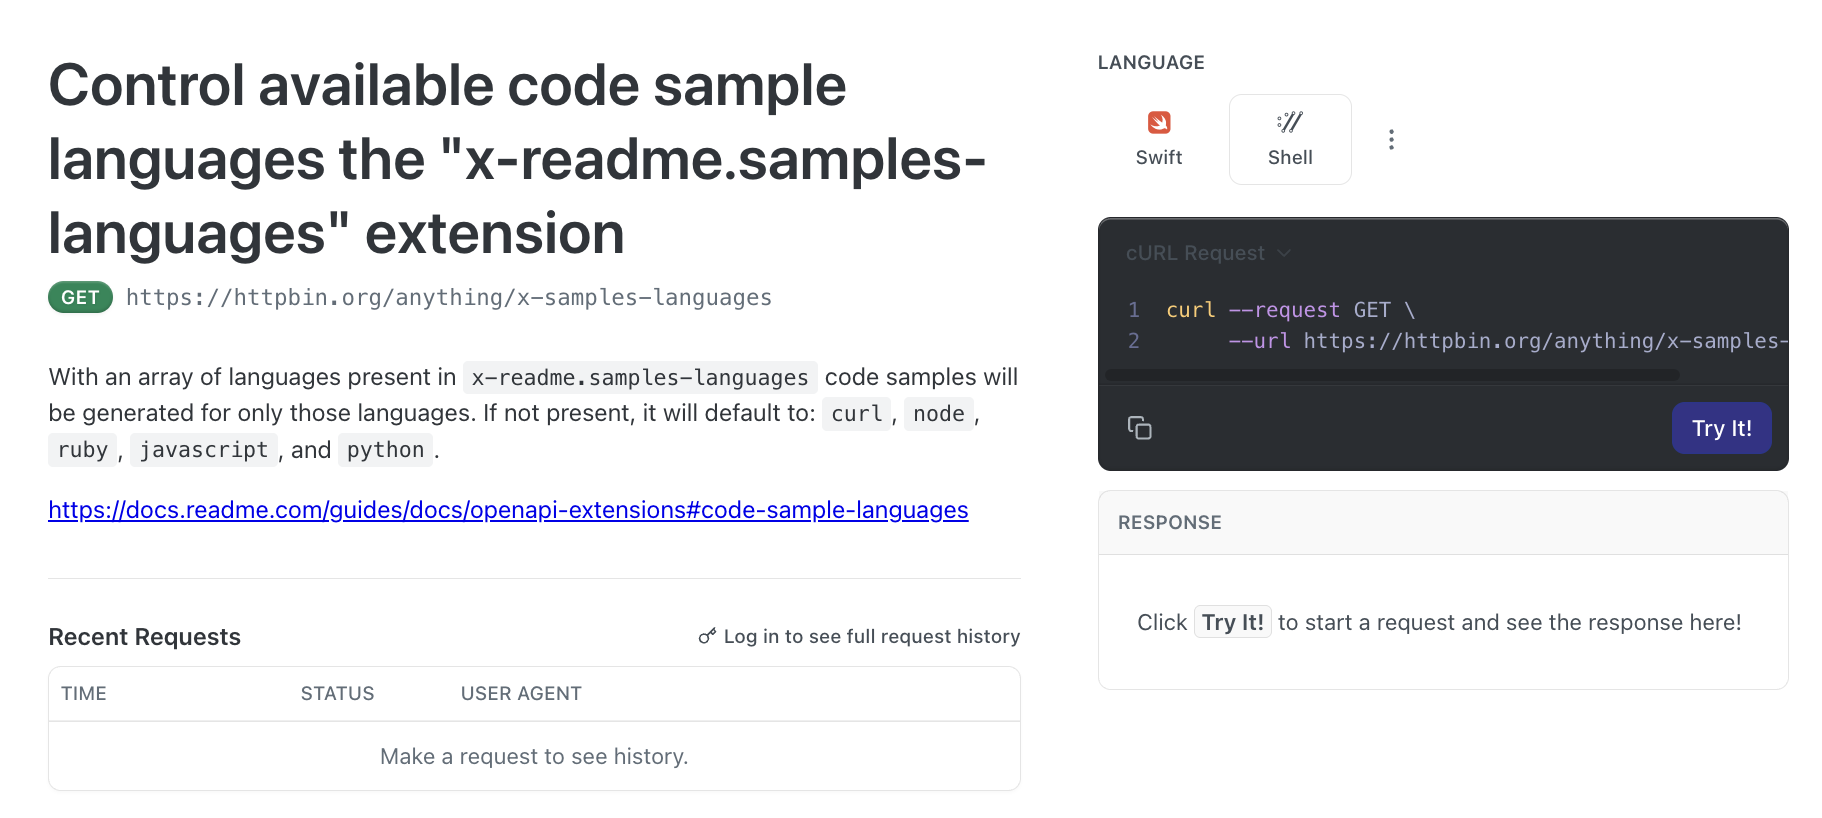Image resolution: width=1822 pixels, height=818 pixels.
Task: Click the TIME column header
Action: 84,693
